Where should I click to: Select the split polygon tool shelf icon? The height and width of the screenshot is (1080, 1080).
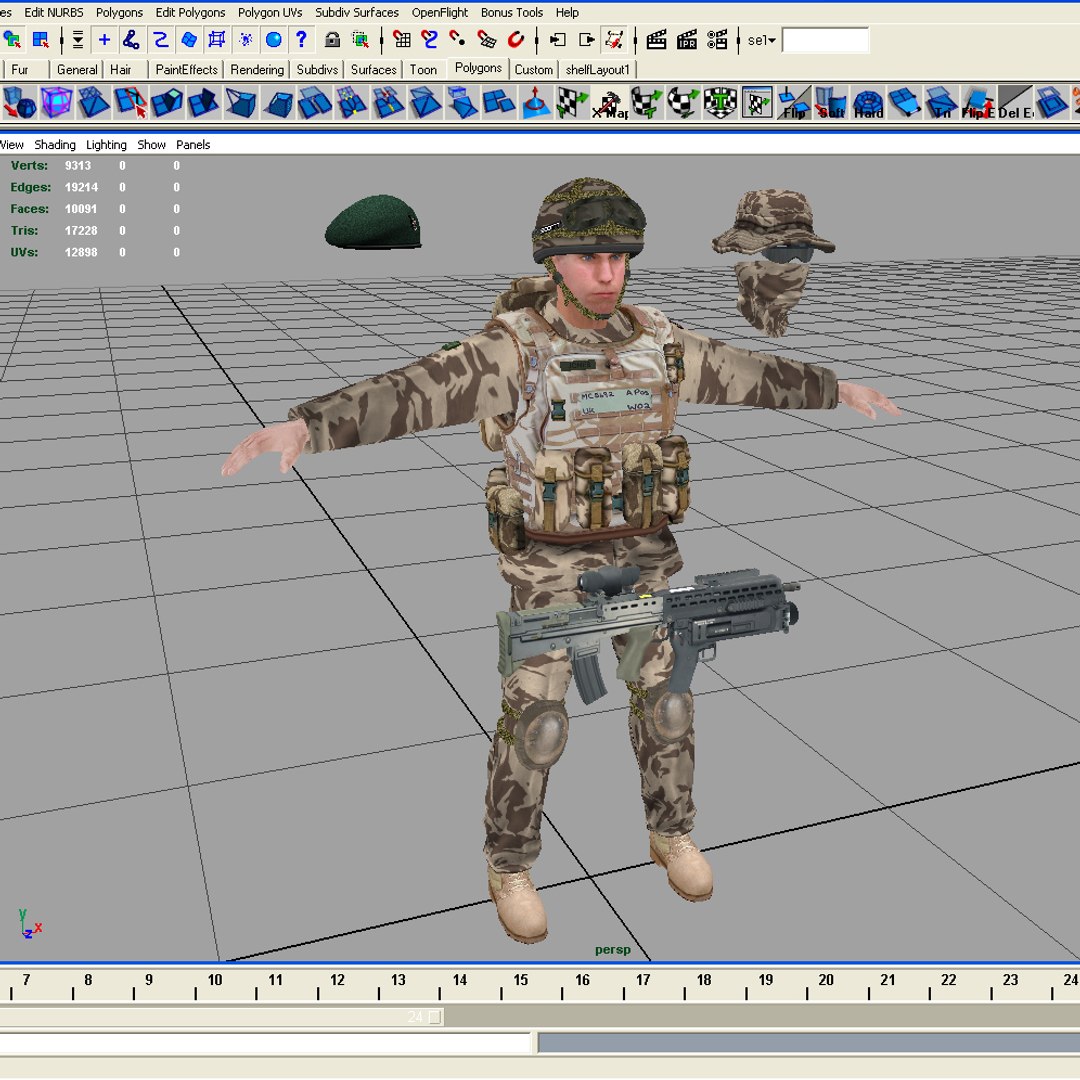coord(130,103)
